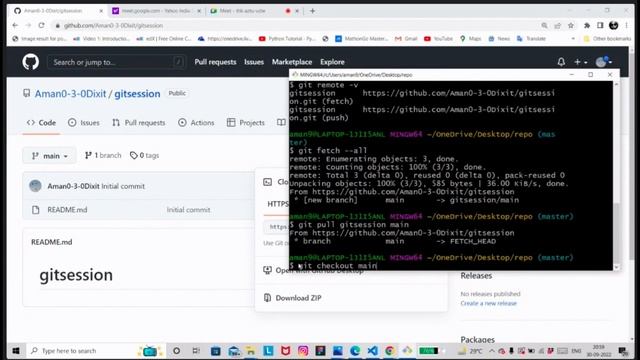Select the Issues repository tab
This screenshot has width=640, height=360.
click(x=84, y=122)
